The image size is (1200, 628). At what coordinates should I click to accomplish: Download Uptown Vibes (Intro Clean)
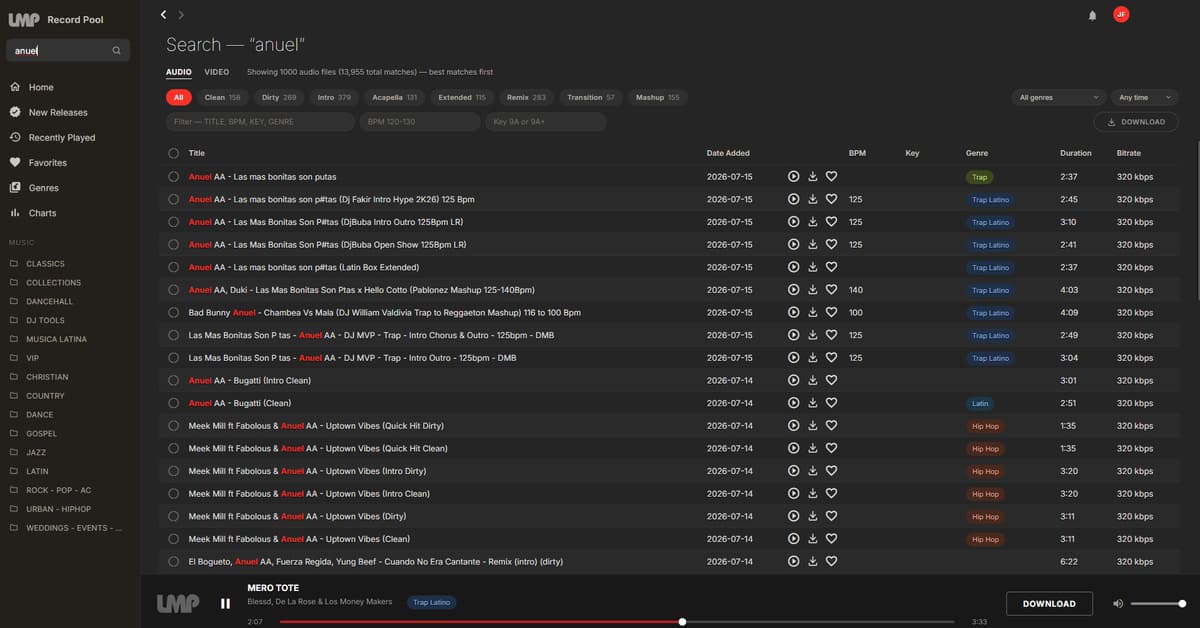coord(813,494)
